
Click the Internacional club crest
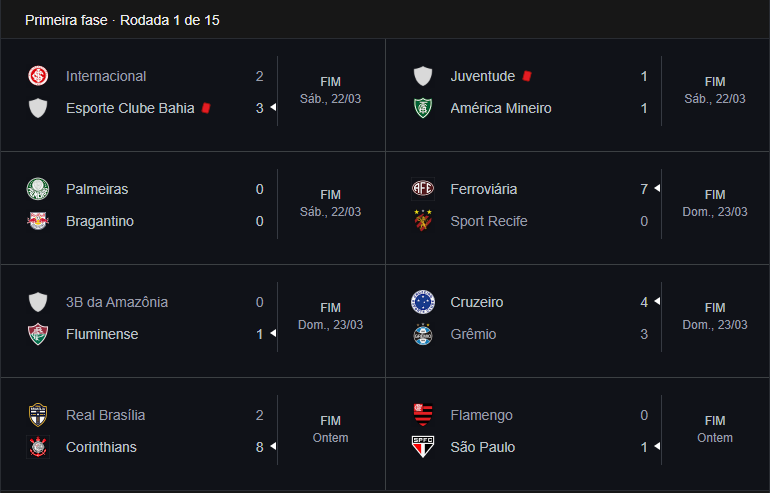point(38,76)
